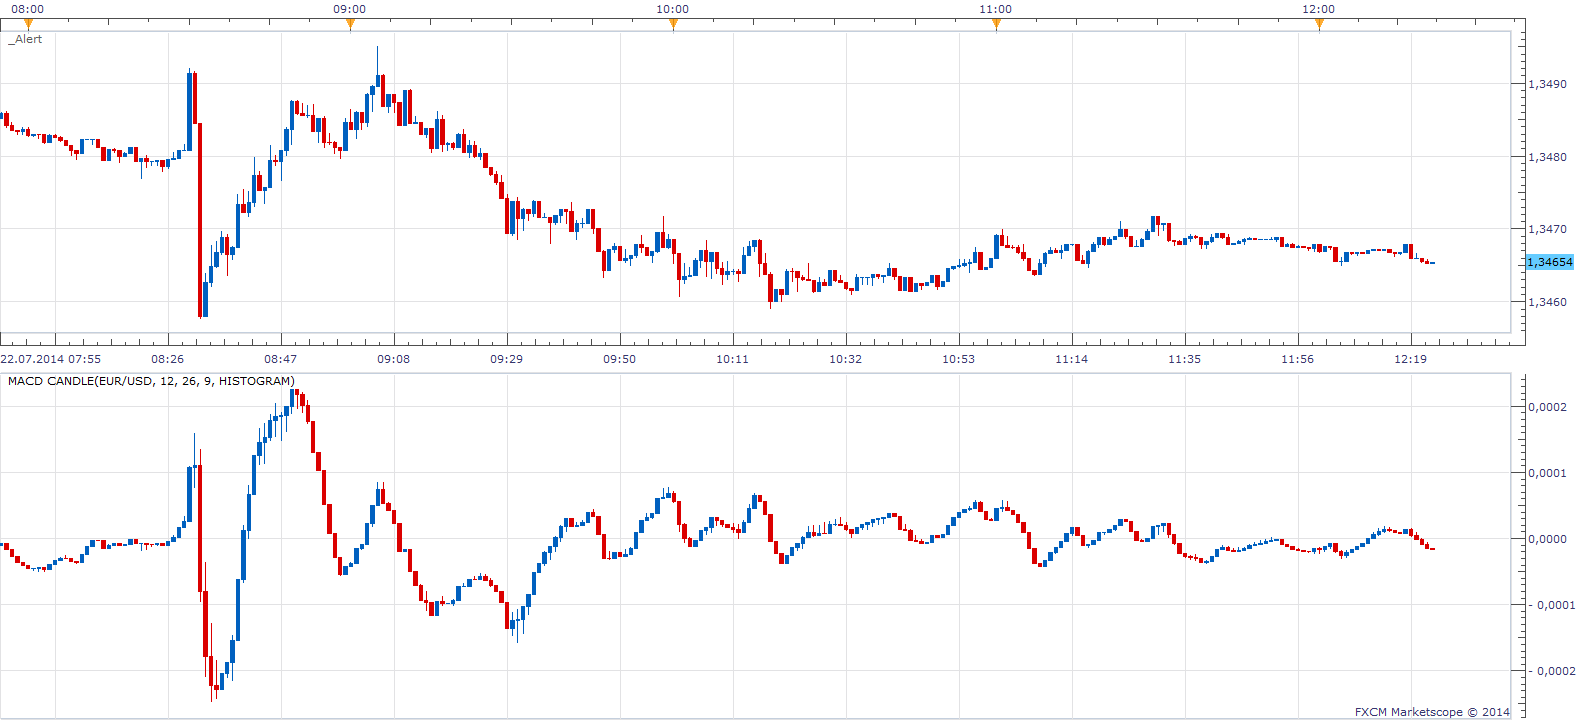Image resolution: width=1583 pixels, height=720 pixels.
Task: Click the 09:50 time axis label
Action: tap(620, 359)
